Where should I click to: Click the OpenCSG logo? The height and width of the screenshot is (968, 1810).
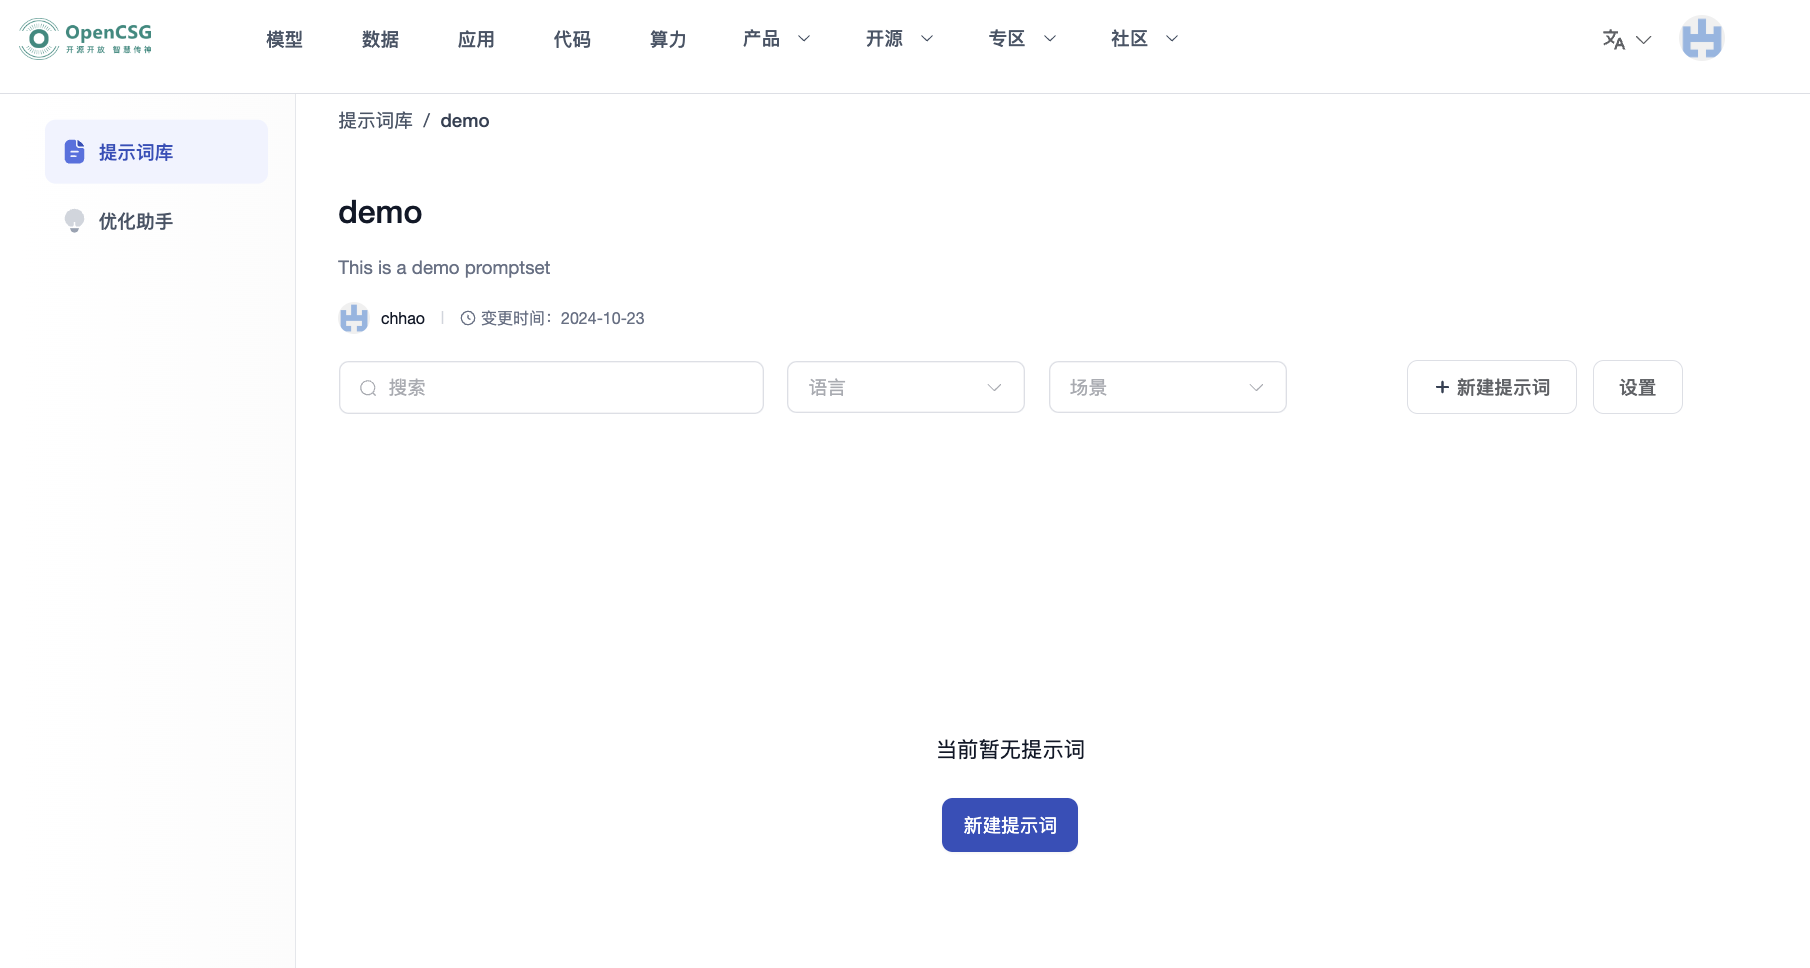tap(85, 39)
